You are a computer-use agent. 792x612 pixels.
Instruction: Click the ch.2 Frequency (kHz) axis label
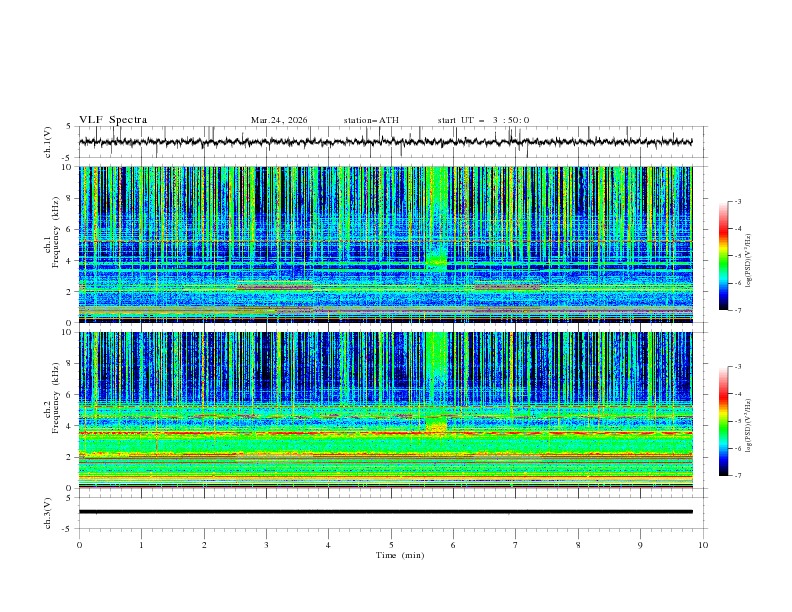[52, 398]
